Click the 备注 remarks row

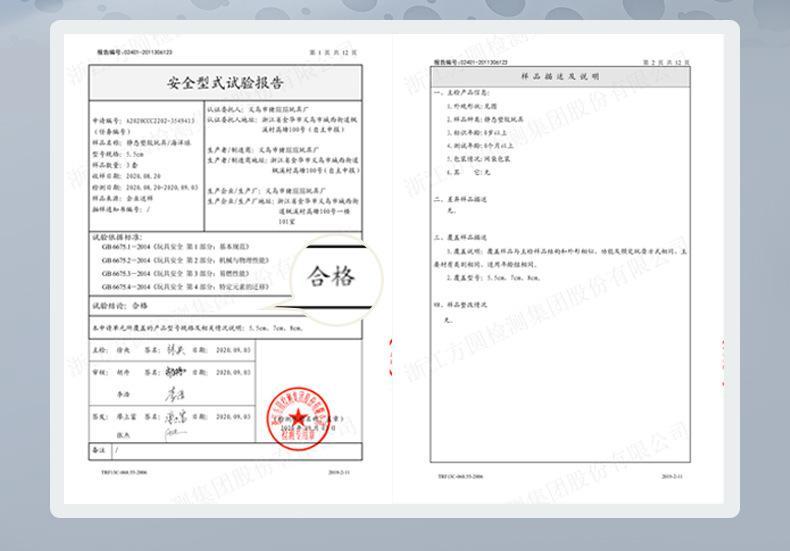click(x=225, y=451)
